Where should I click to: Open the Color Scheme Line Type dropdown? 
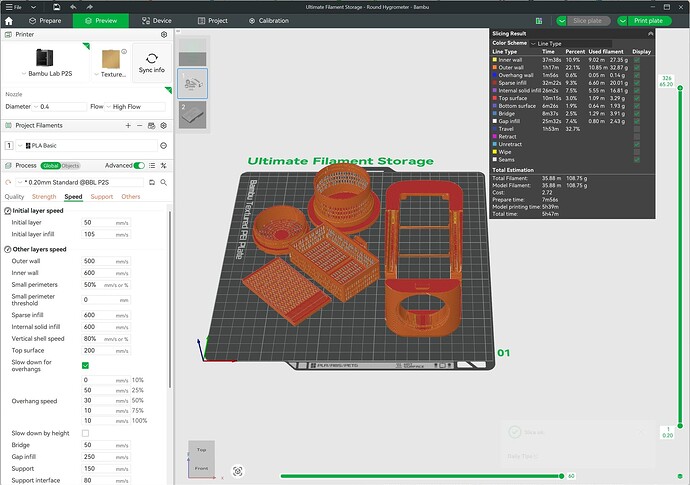point(571,44)
